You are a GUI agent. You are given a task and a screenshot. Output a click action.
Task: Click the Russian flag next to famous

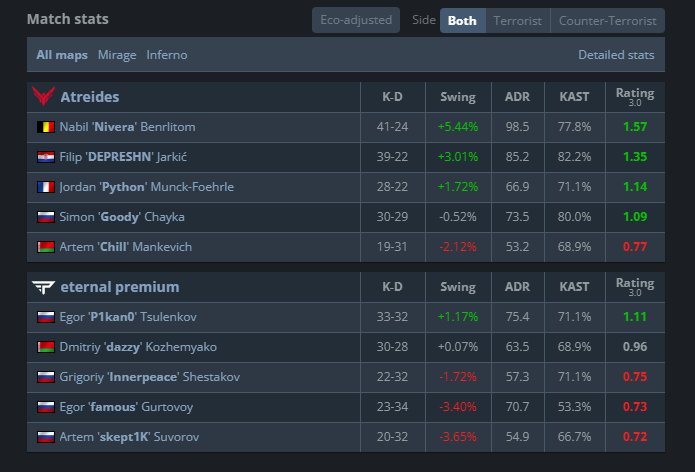click(x=46, y=407)
